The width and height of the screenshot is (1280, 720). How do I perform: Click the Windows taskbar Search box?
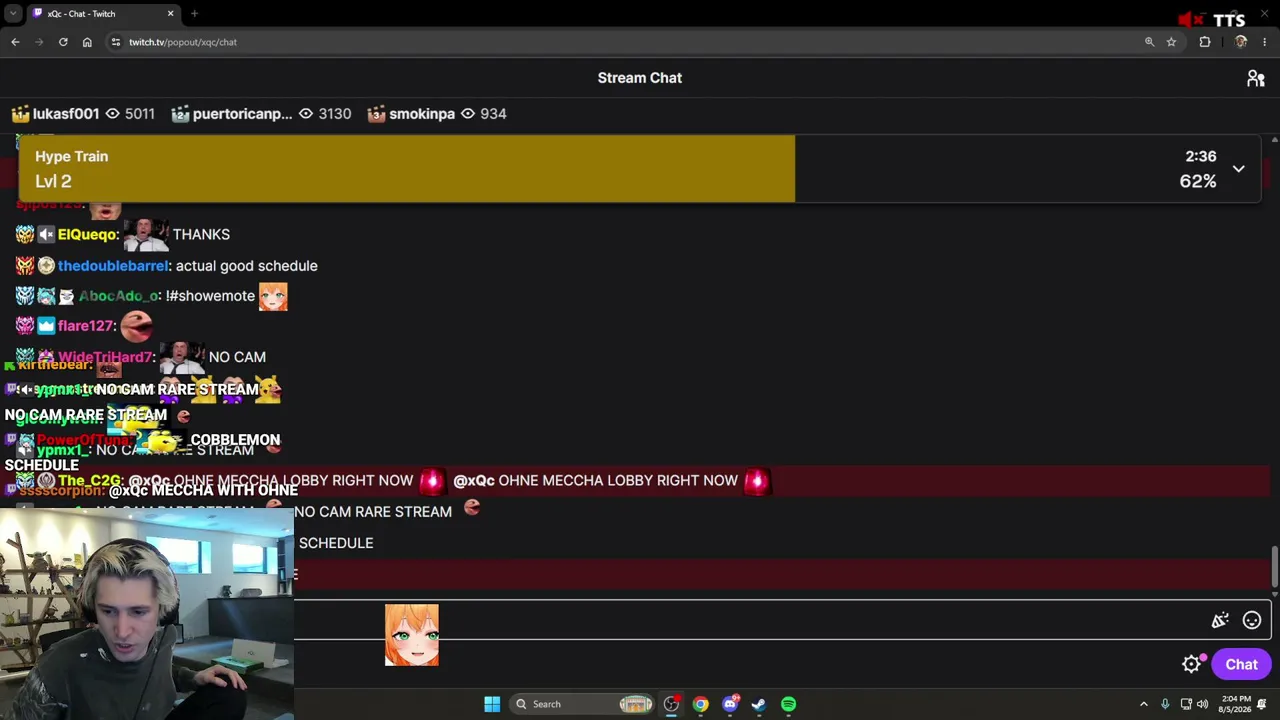tap(580, 704)
